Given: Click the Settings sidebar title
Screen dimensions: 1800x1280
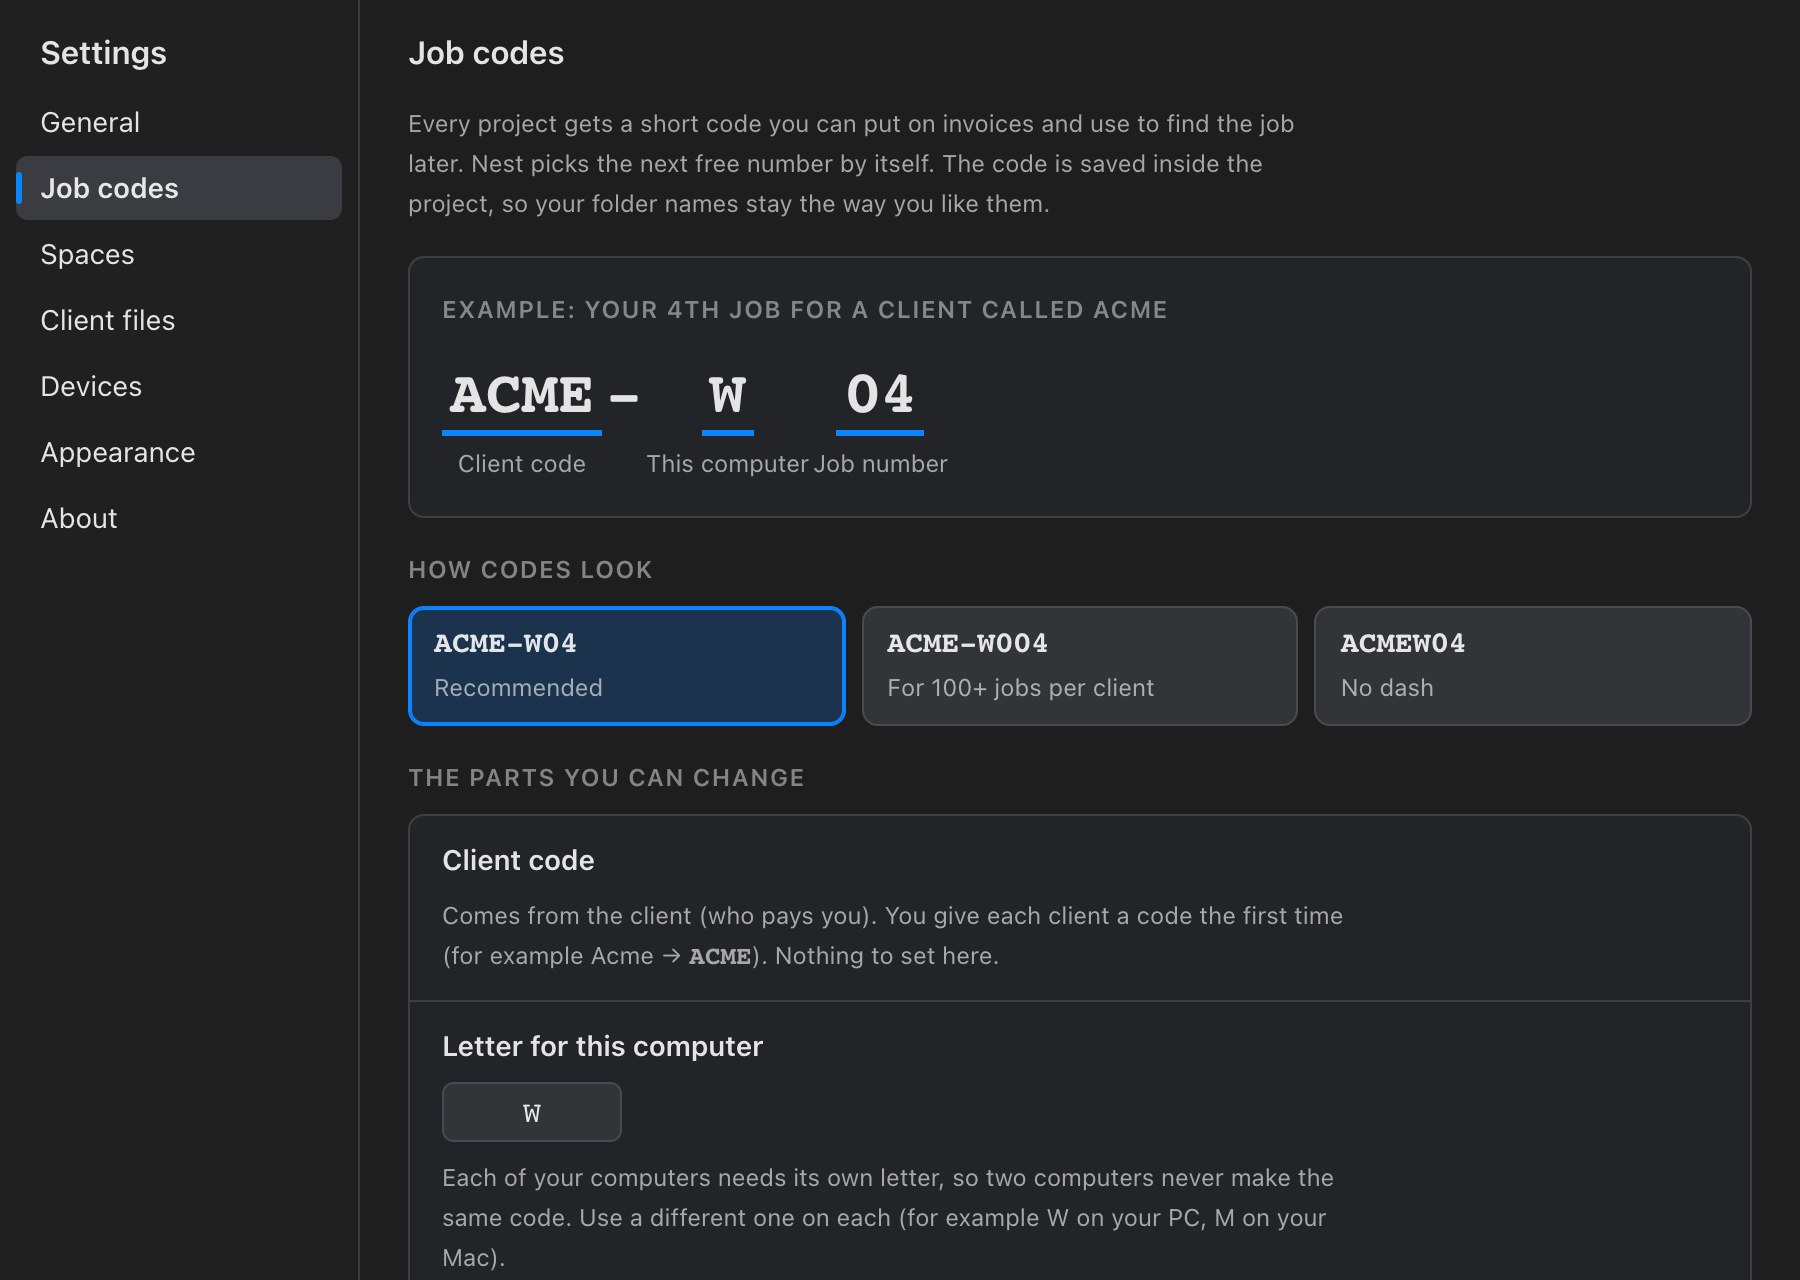Looking at the screenshot, I should (104, 53).
